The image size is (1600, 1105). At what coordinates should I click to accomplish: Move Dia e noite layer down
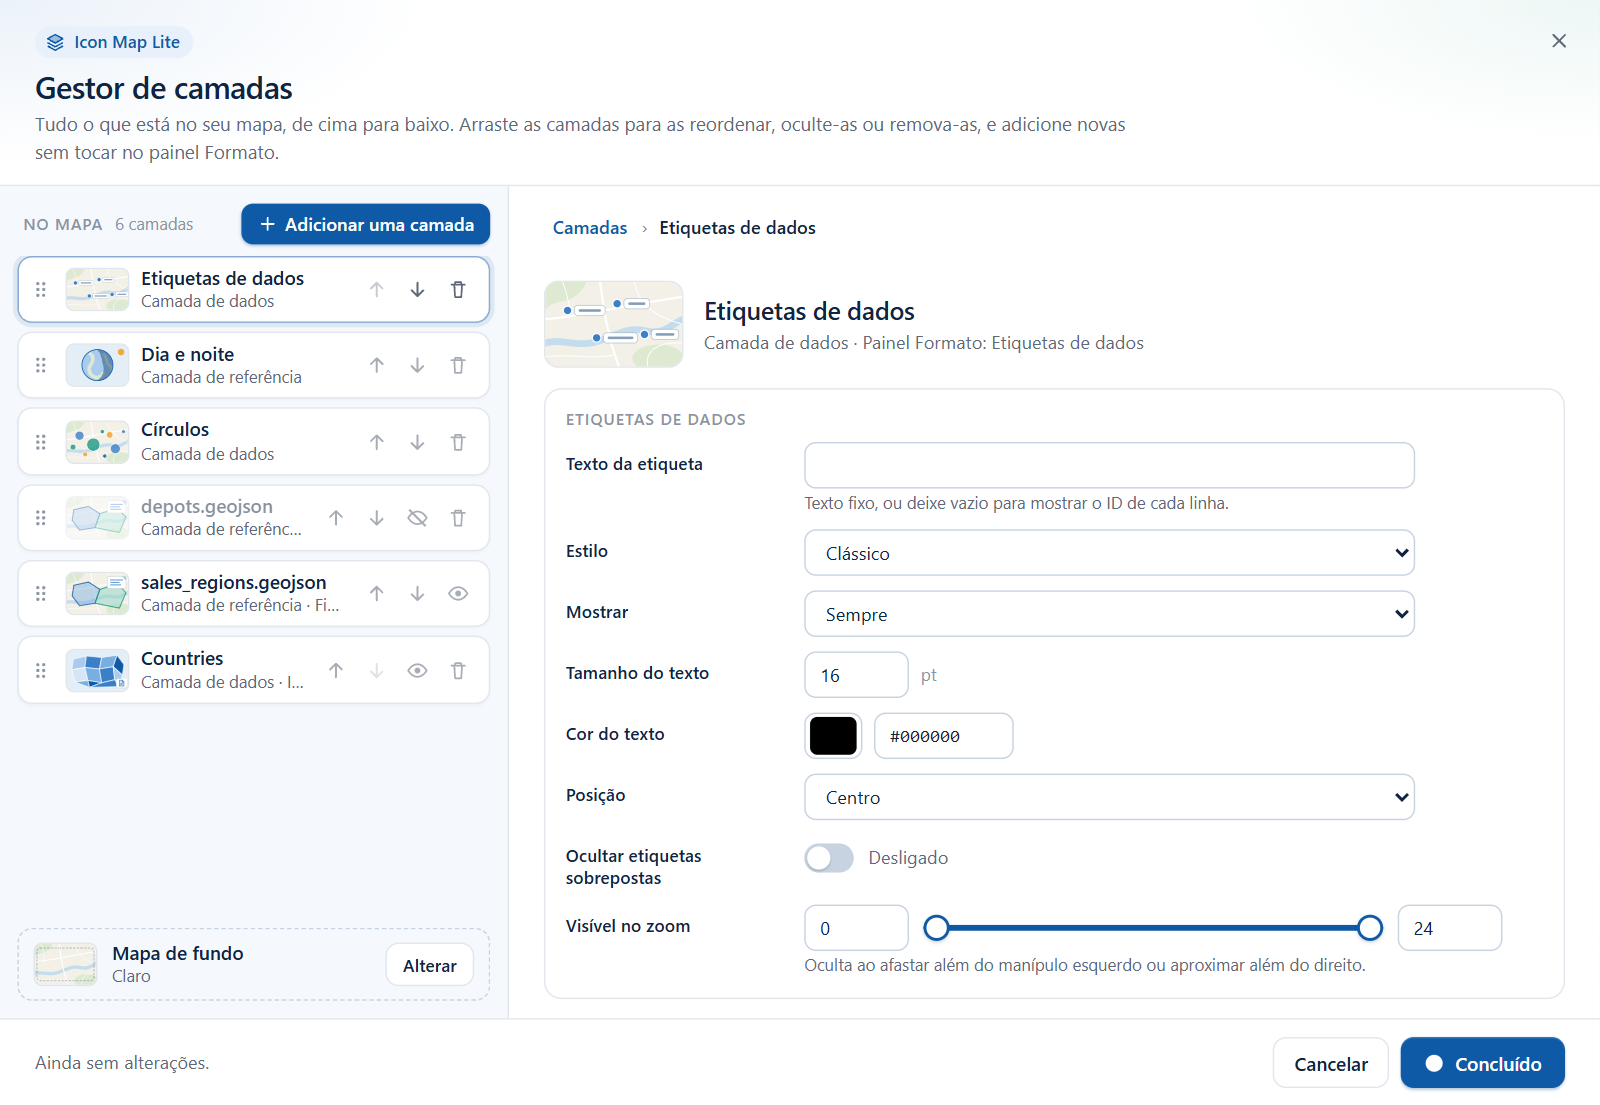coord(417,365)
